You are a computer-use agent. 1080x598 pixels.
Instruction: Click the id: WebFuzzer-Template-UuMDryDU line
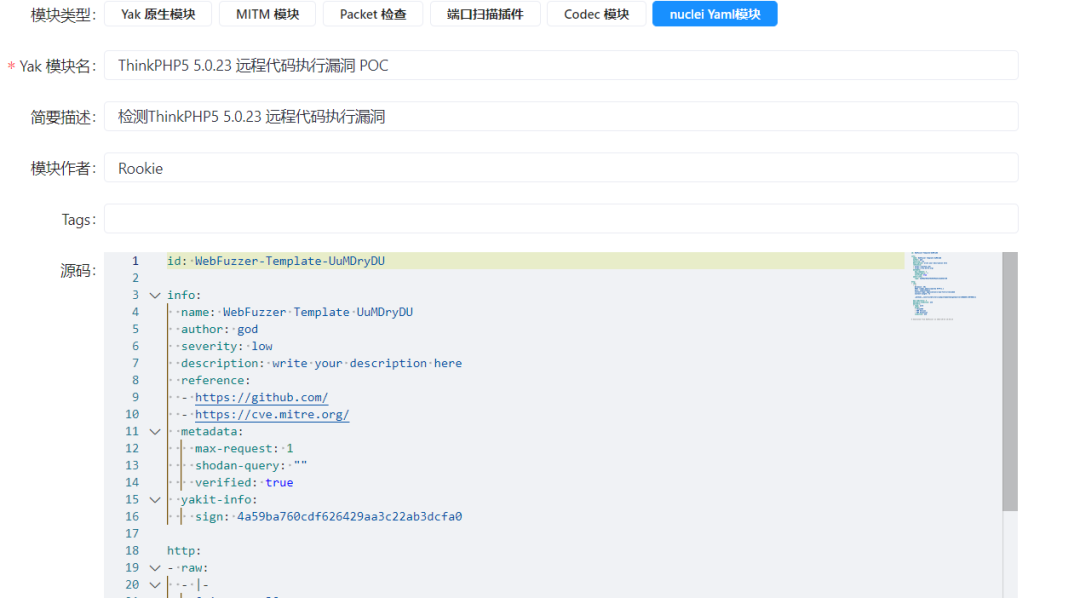pos(276,261)
